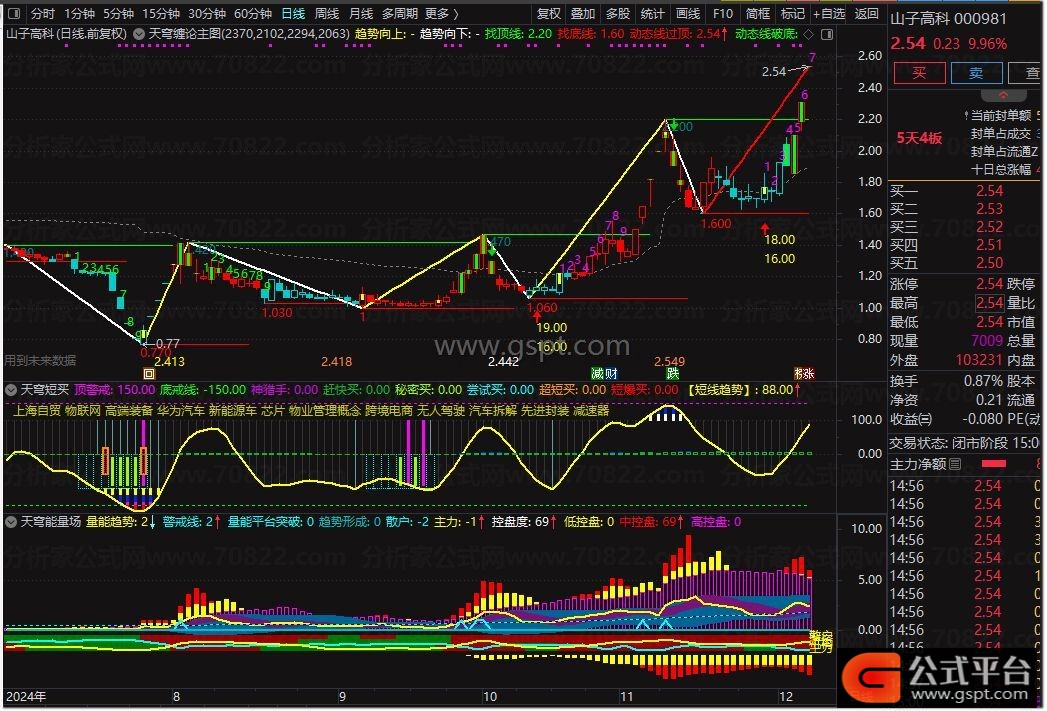Toggle the left sidebar panel icon
The height and width of the screenshot is (711, 1047).
point(13,13)
